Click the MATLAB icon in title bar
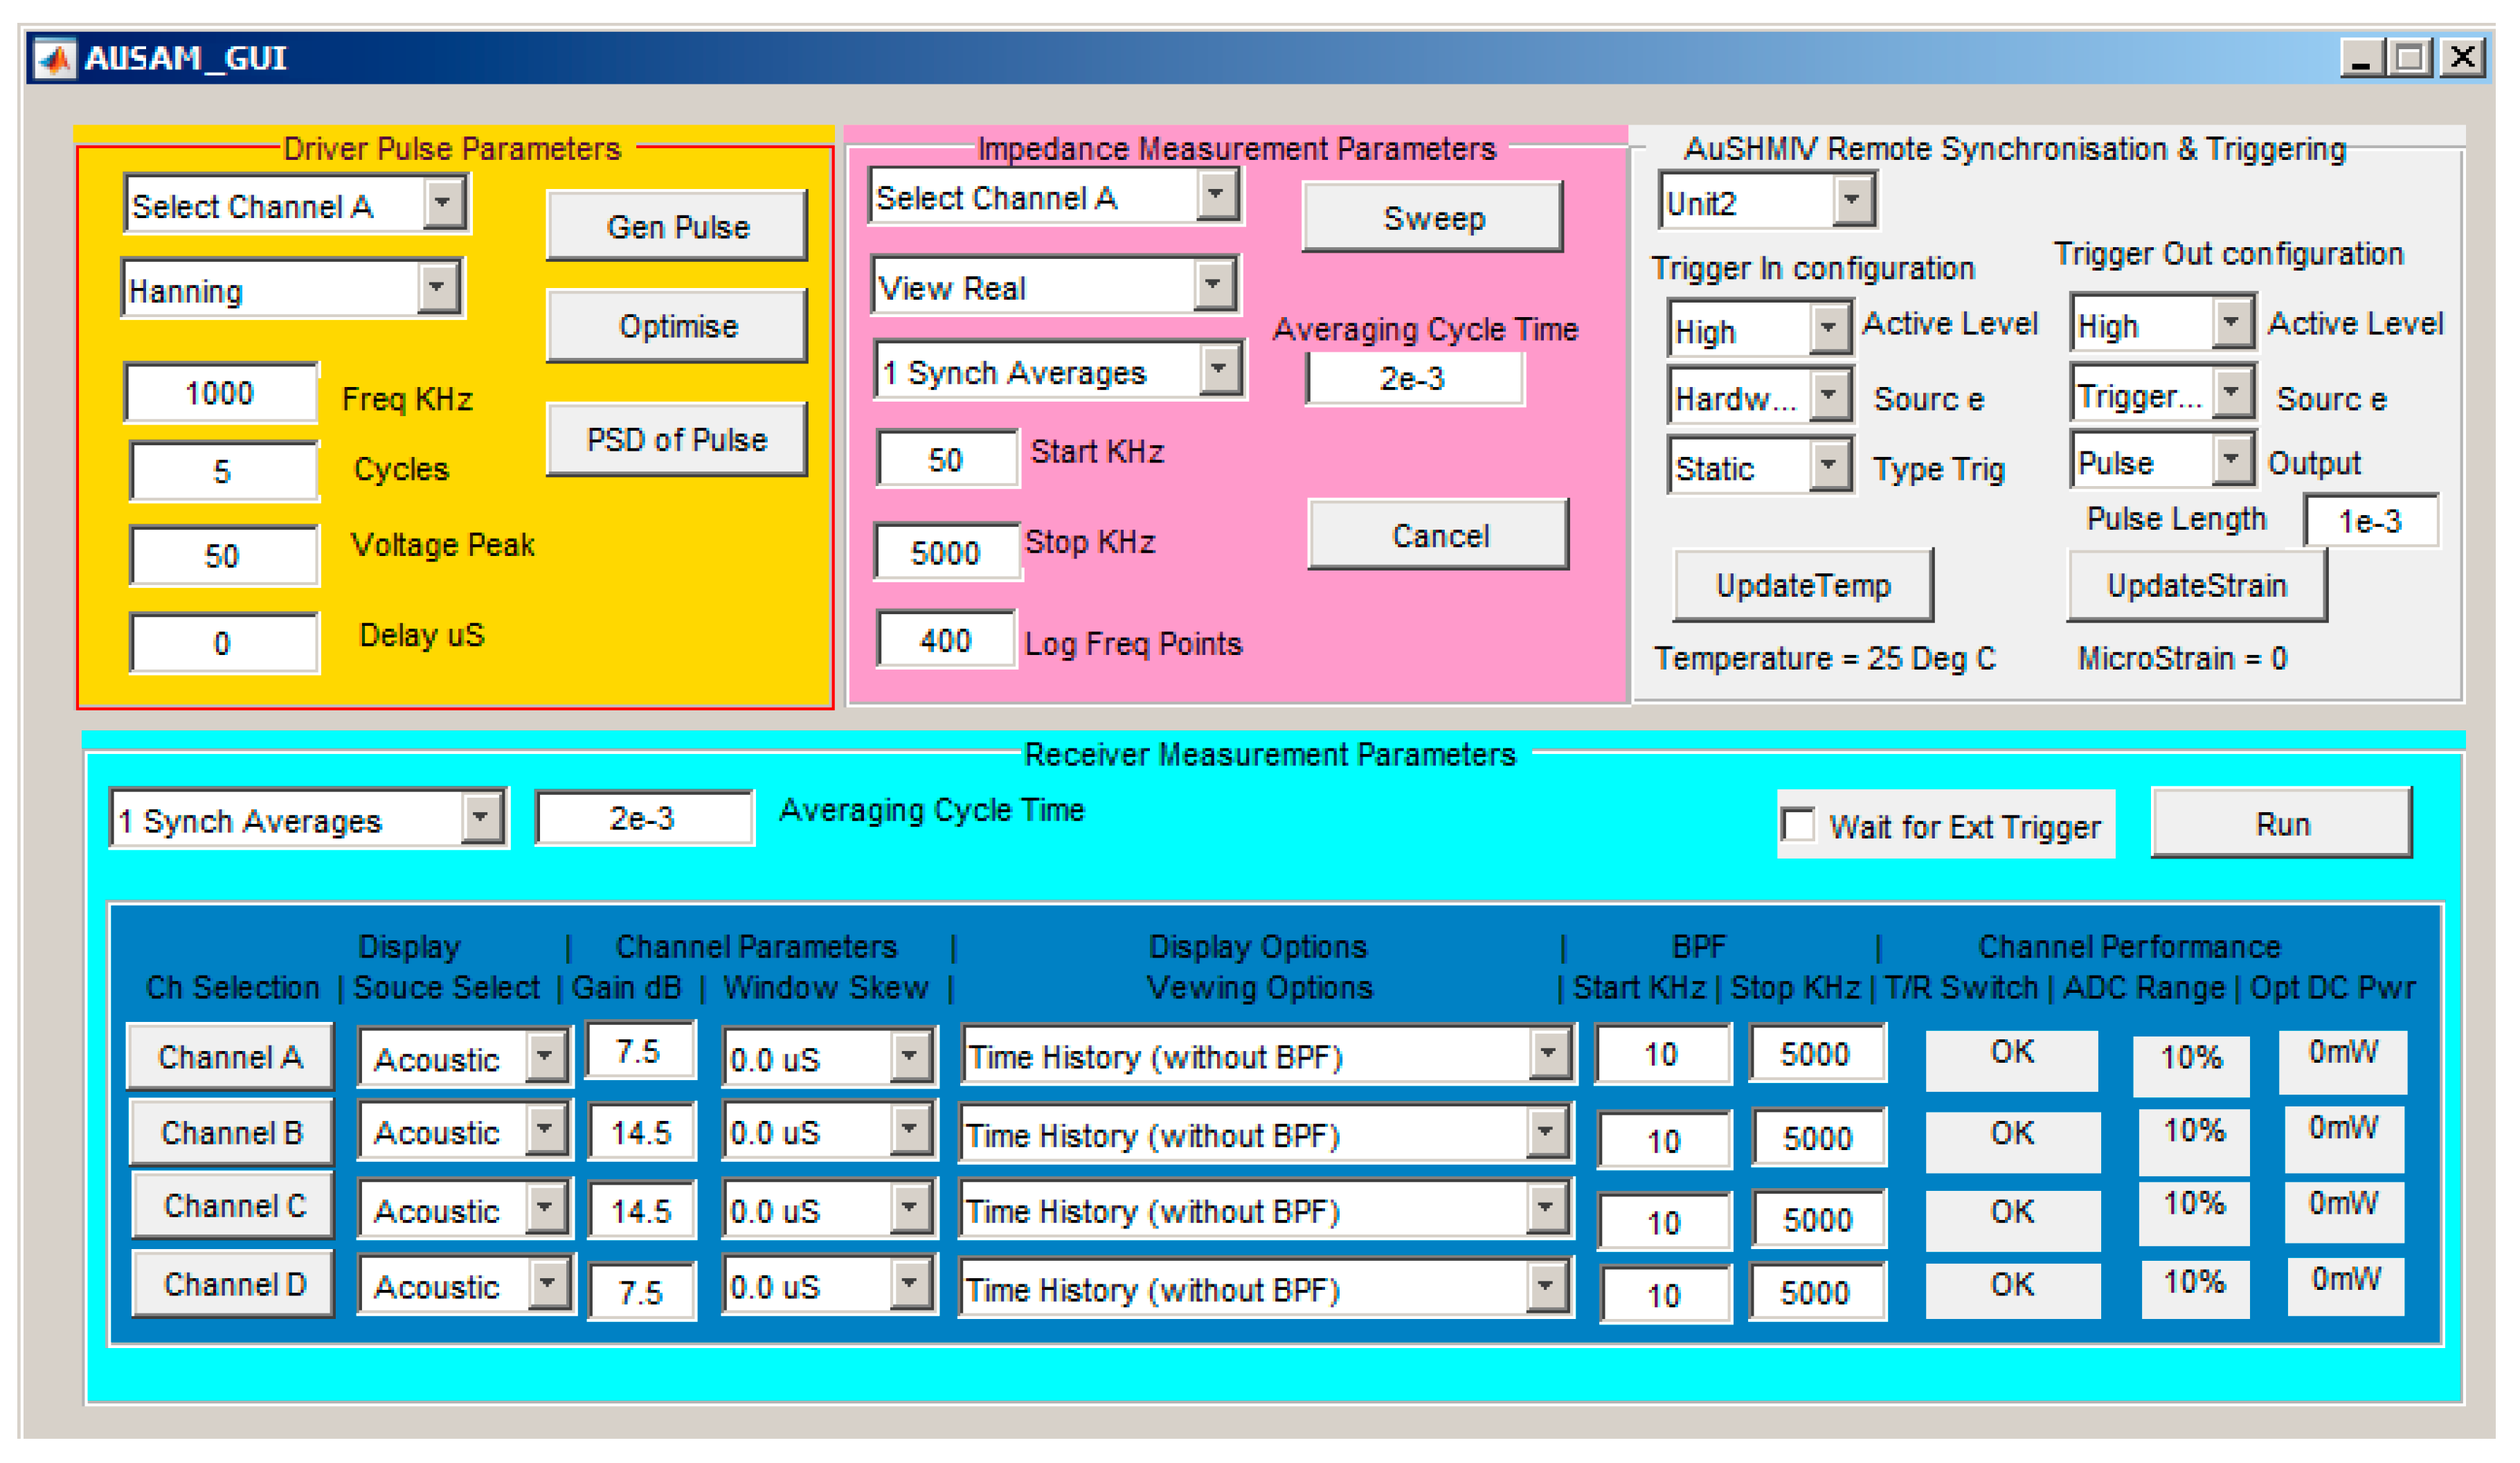 pyautogui.click(x=54, y=59)
